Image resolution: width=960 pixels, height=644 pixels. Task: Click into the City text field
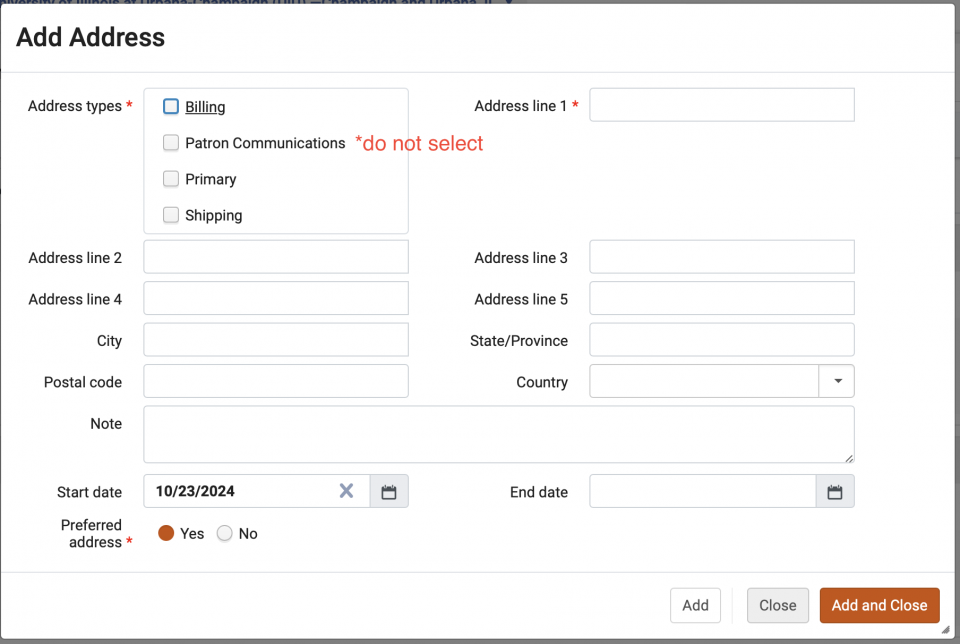[276, 340]
